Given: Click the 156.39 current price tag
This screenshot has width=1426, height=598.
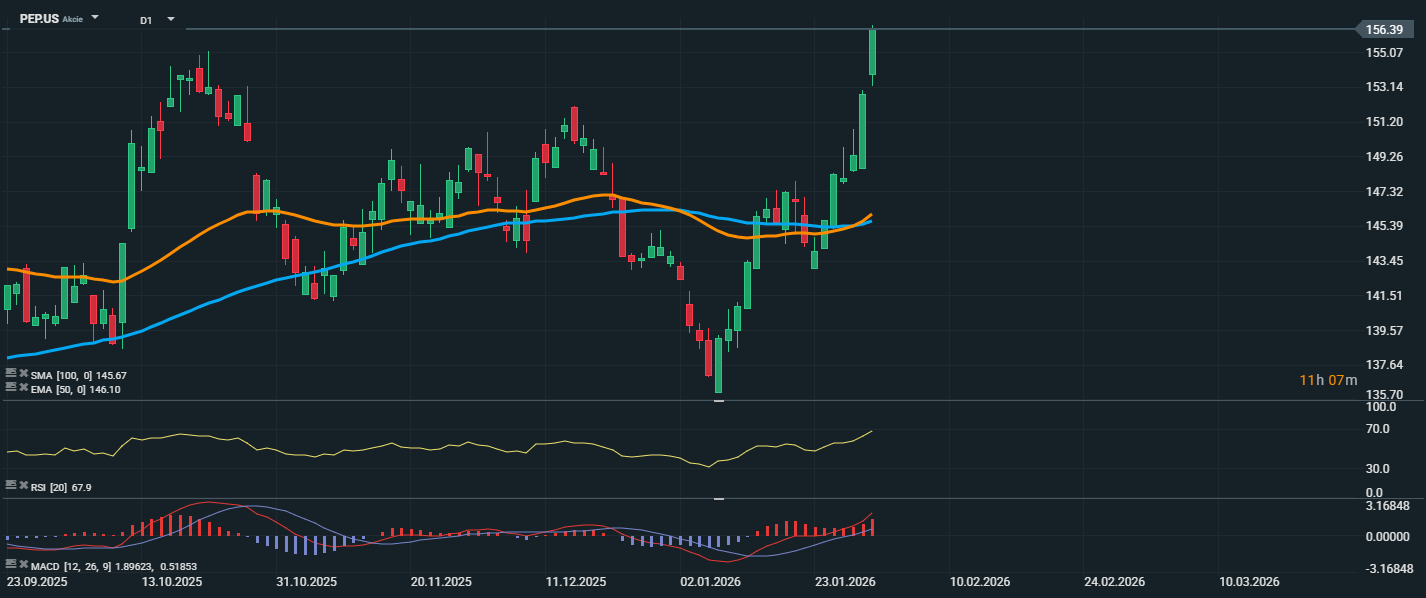Looking at the screenshot, I should click(x=1386, y=30).
